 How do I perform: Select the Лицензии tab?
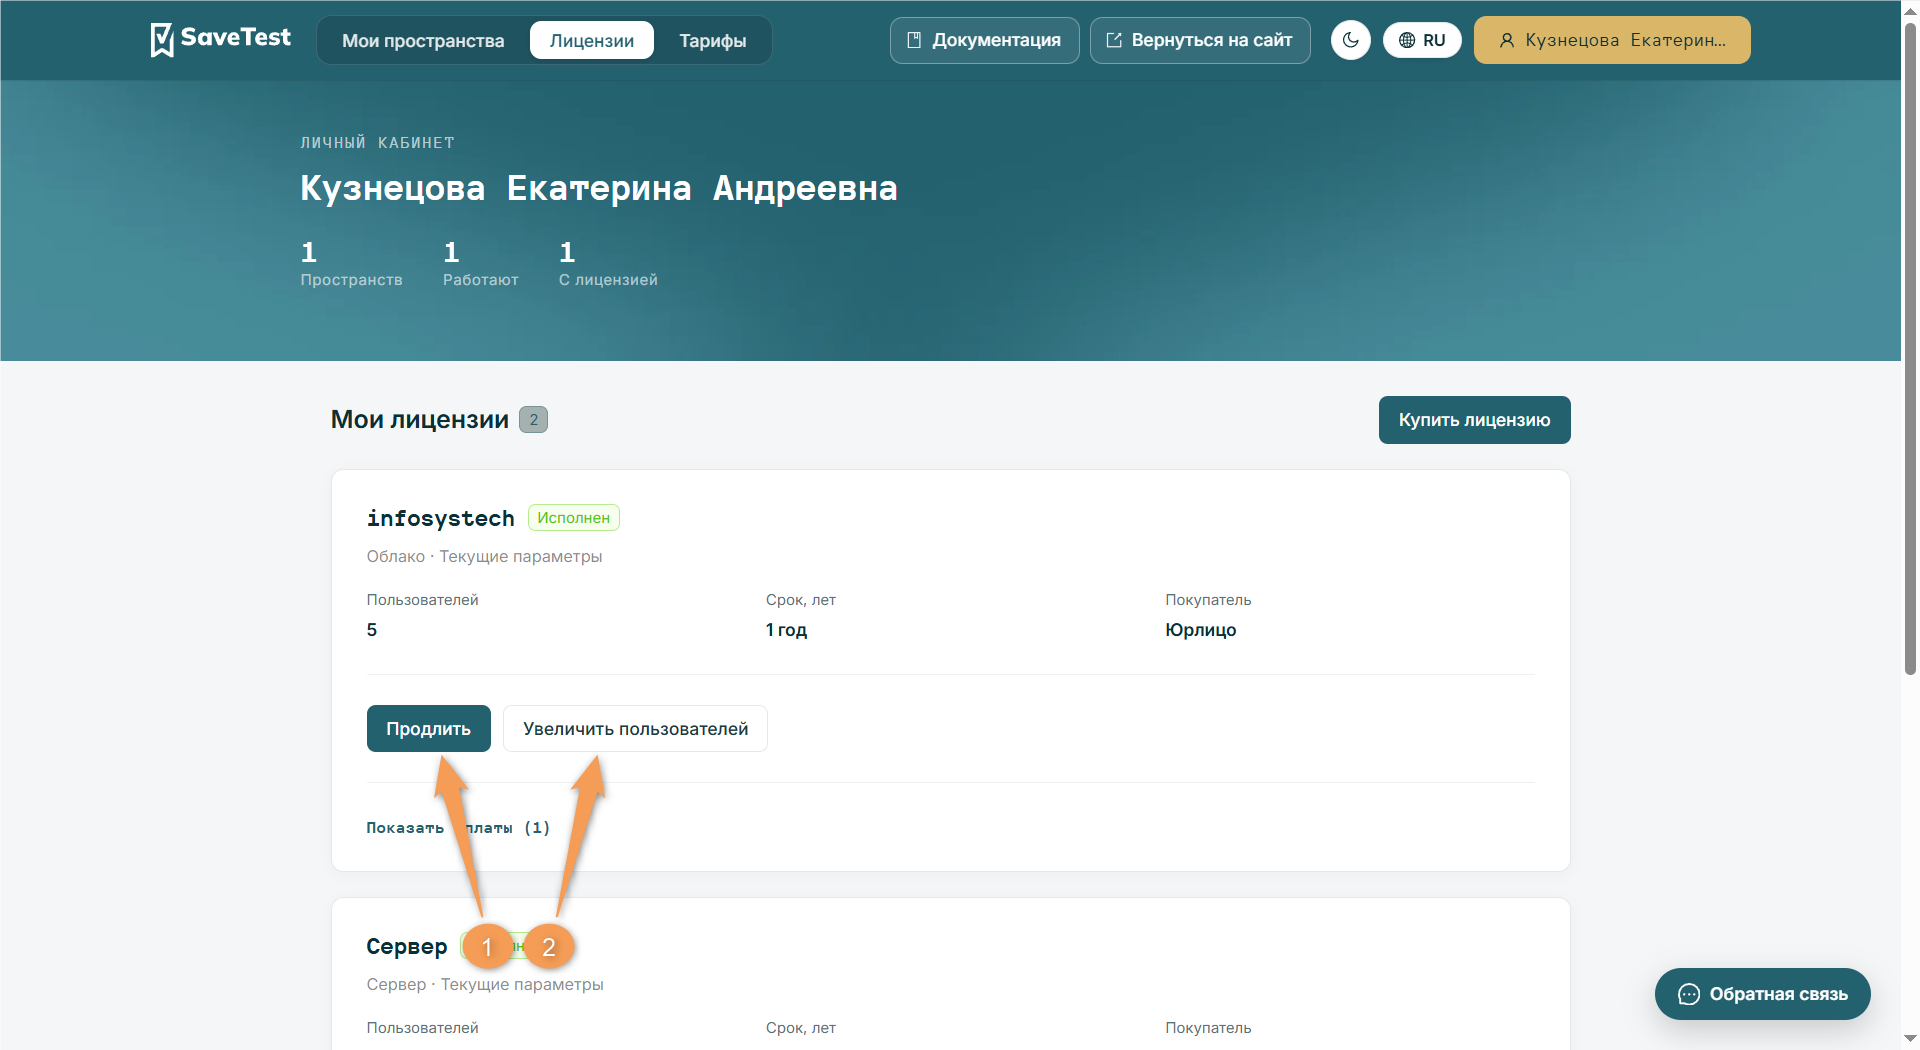pos(592,40)
